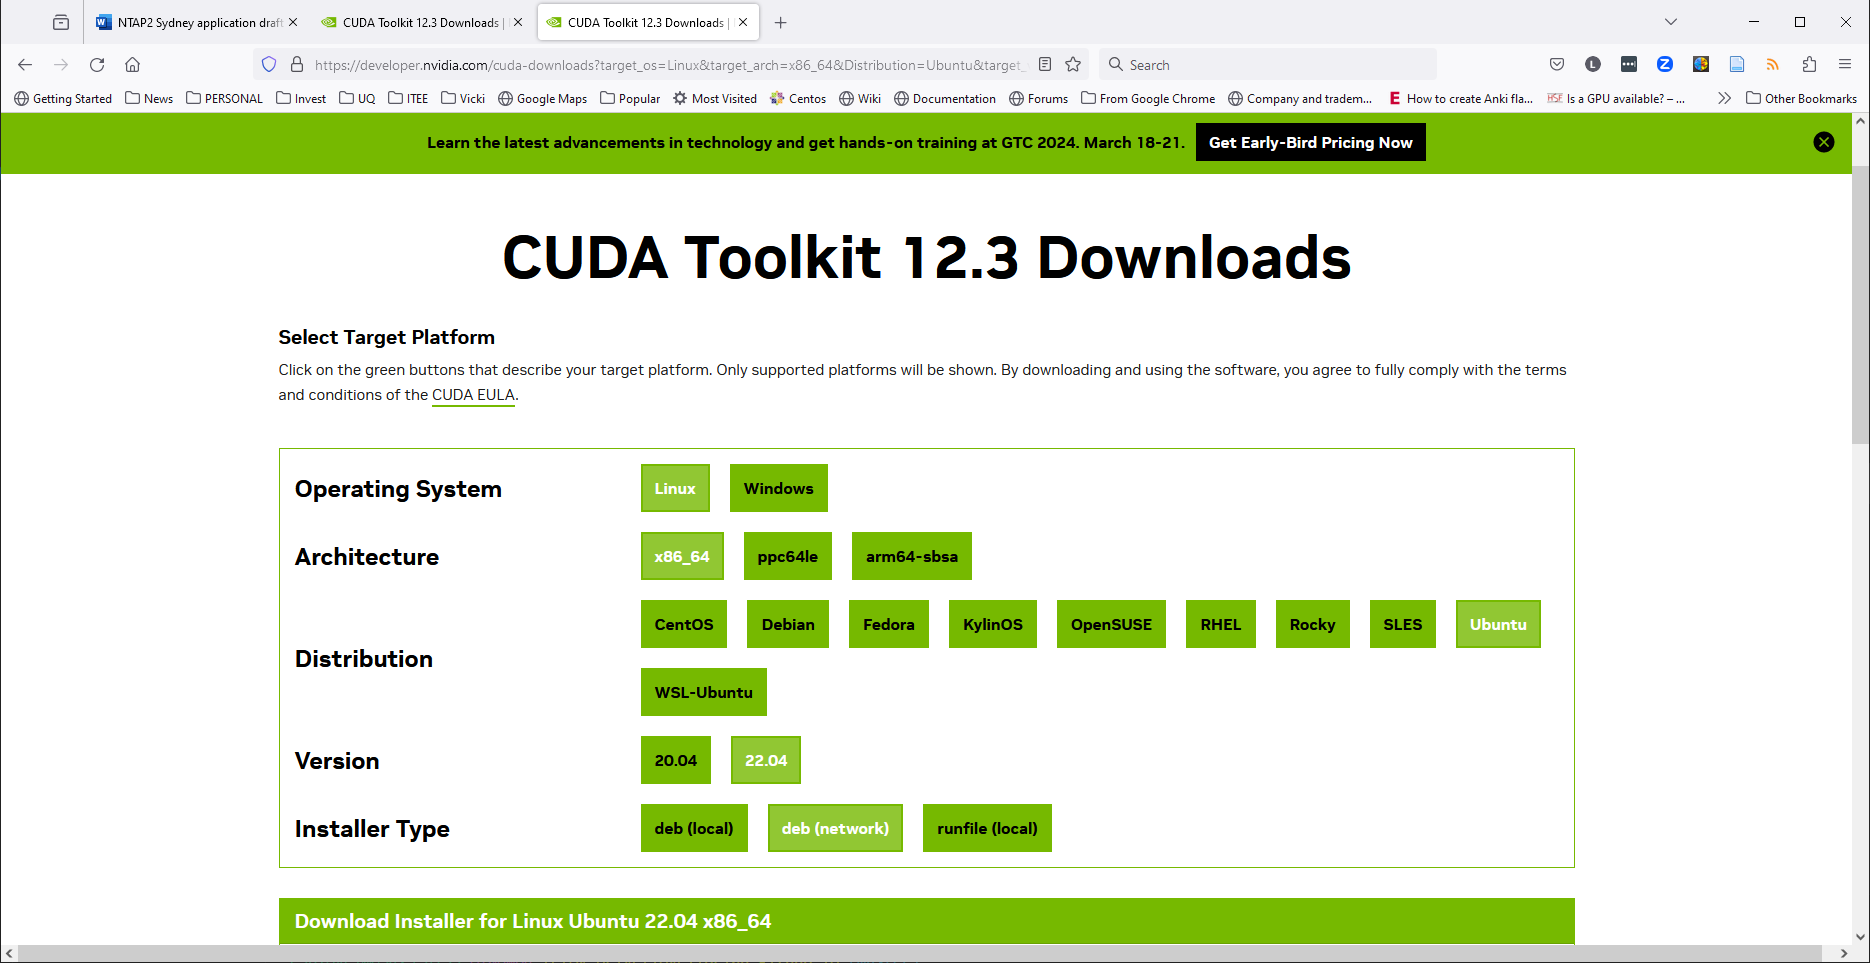This screenshot has height=963, width=1870.
Task: Open the Extensions puzzle piece menu
Action: 1809,65
